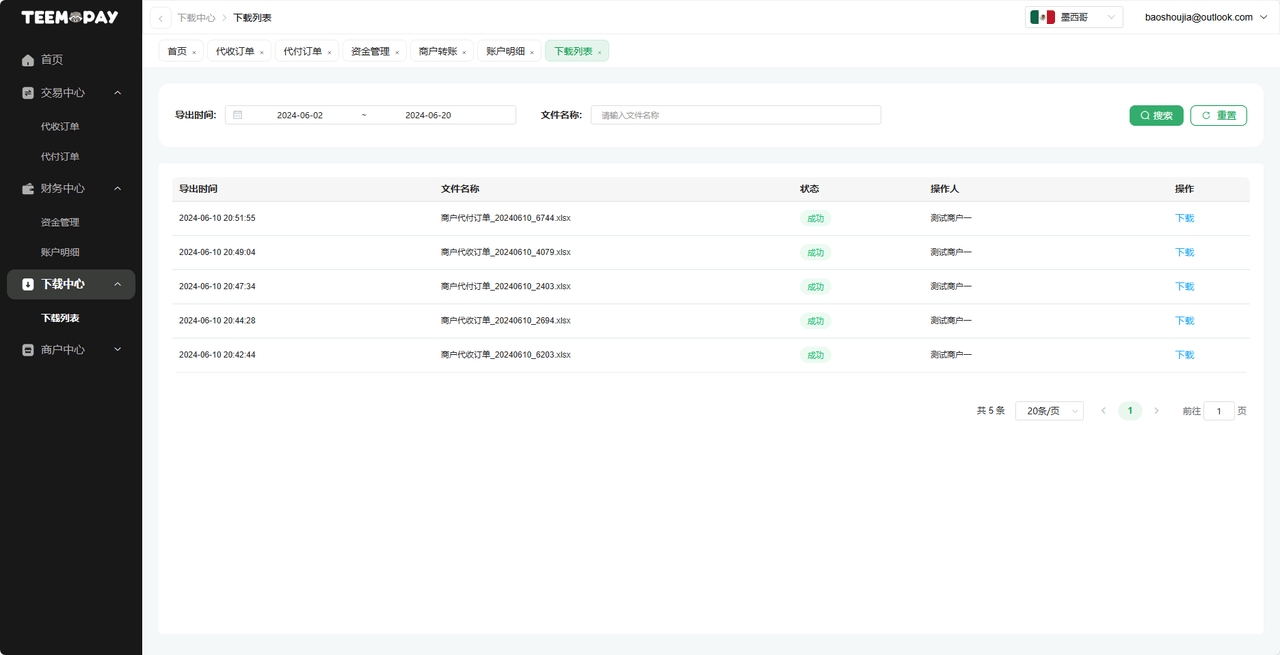The image size is (1280, 655).
Task: Click the 下载中心 download icon
Action: pyautogui.click(x=28, y=285)
